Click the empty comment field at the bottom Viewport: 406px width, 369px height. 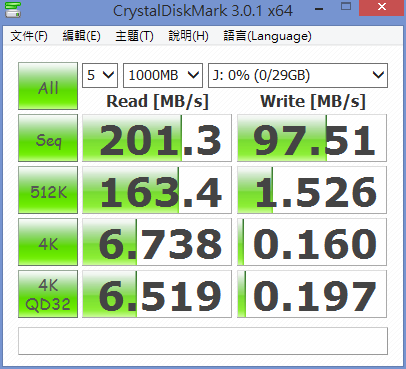(203, 341)
